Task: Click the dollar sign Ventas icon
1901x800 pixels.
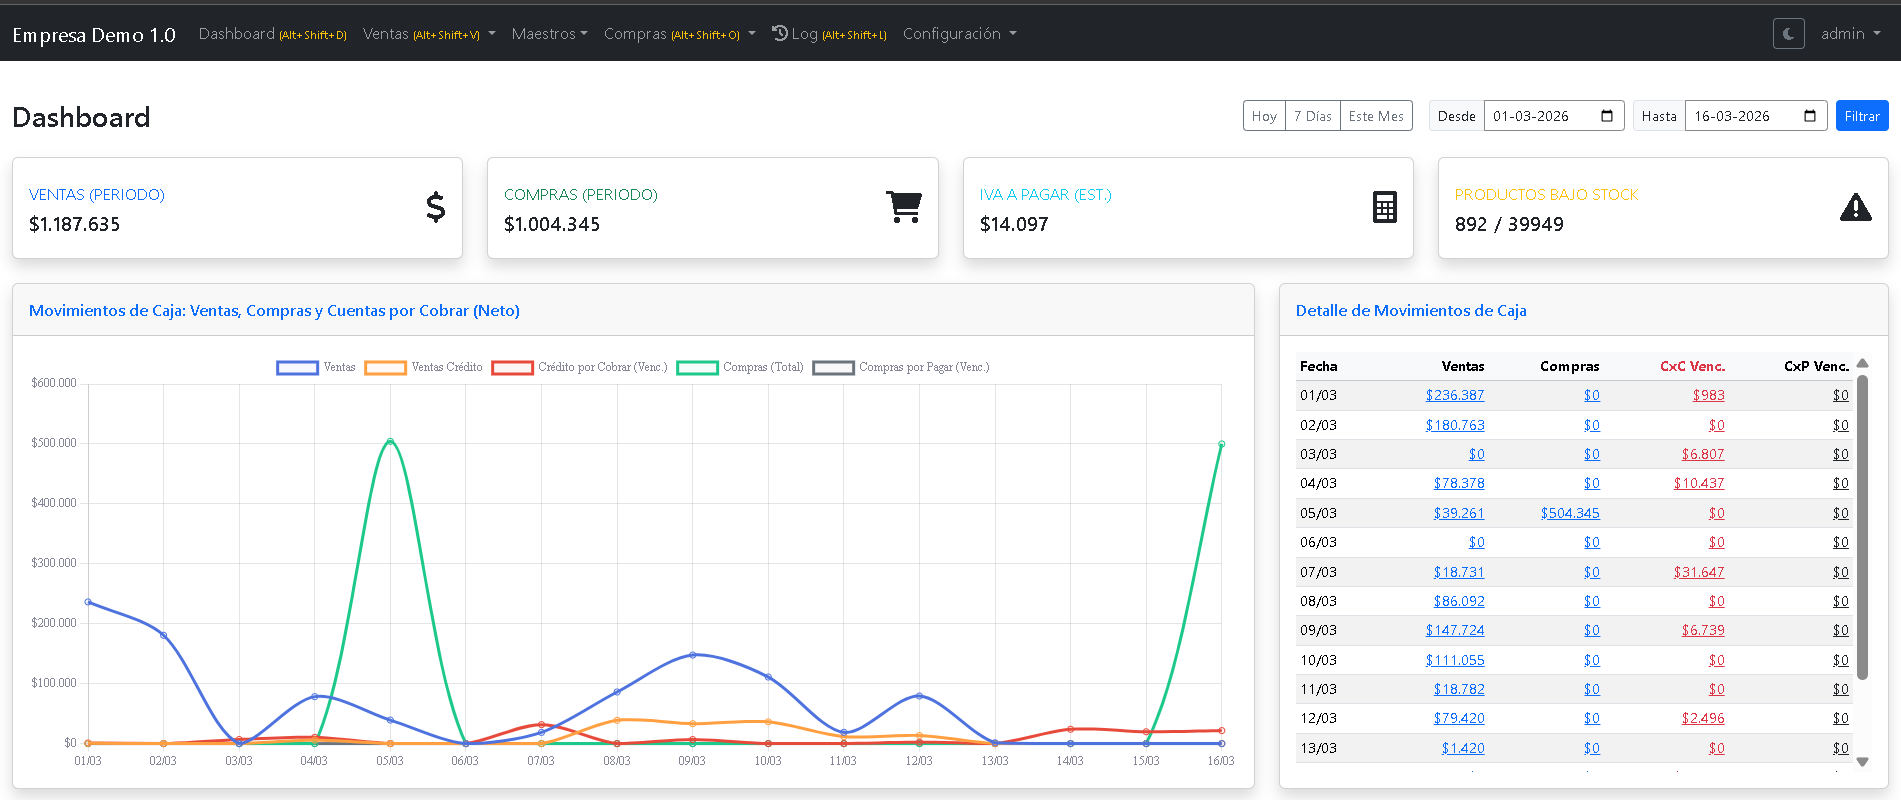Action: click(435, 207)
